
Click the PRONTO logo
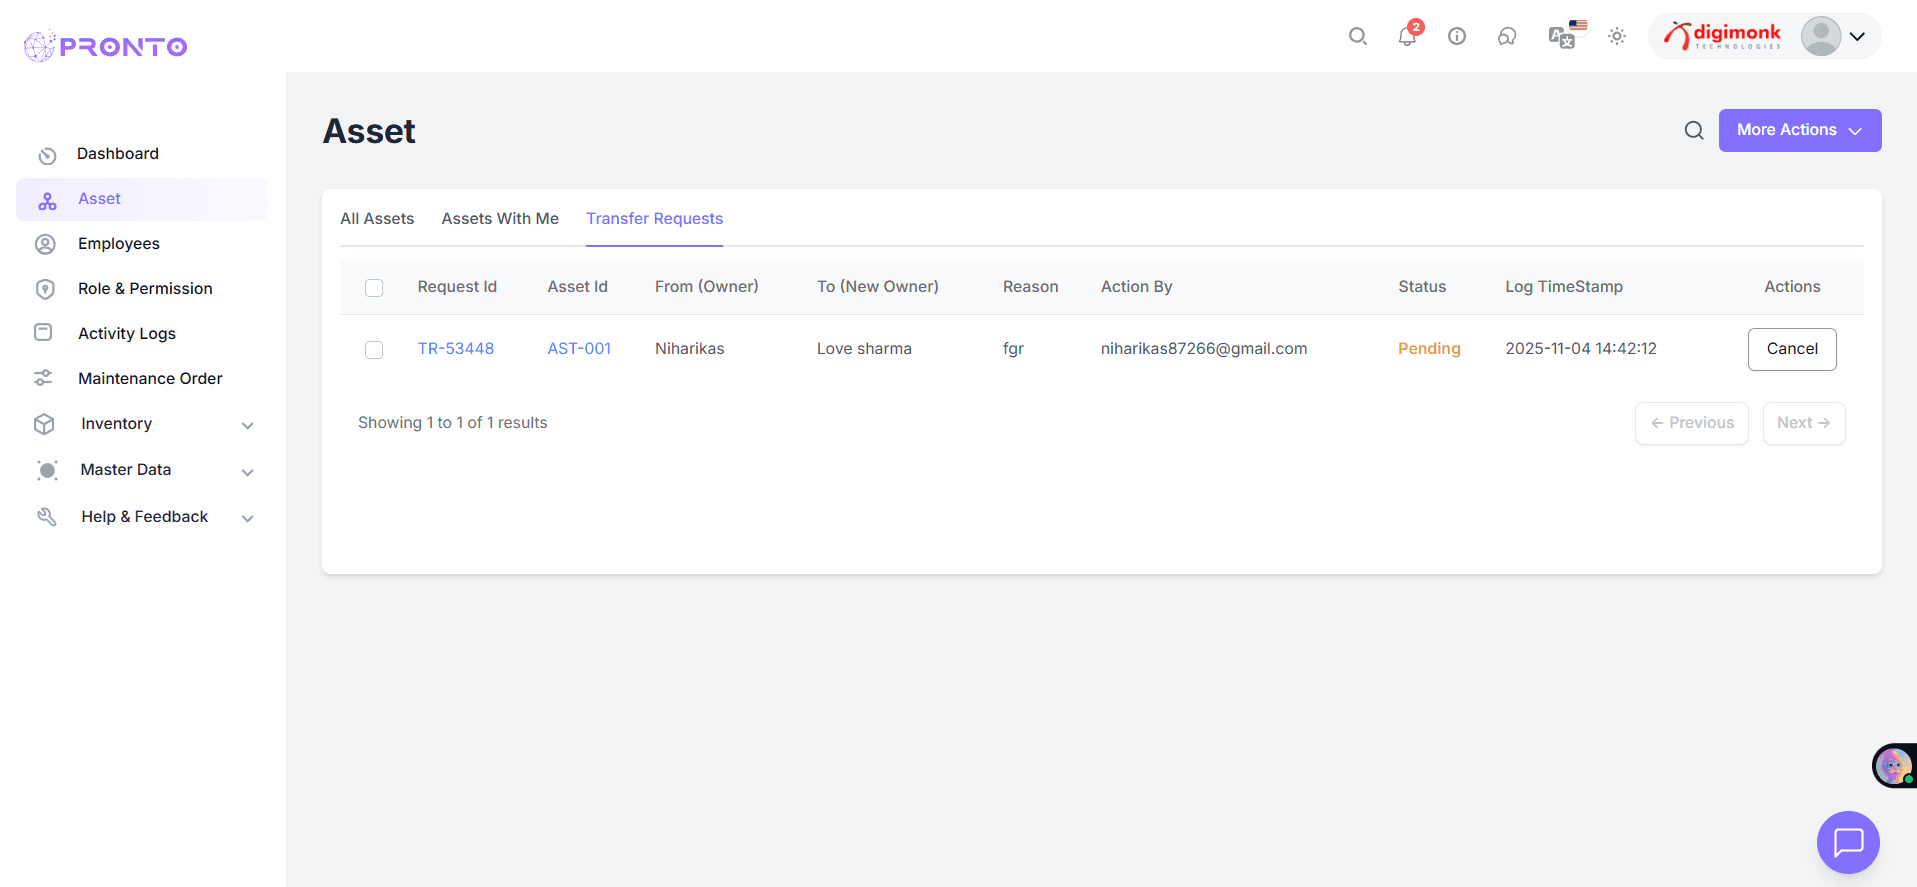pyautogui.click(x=106, y=46)
